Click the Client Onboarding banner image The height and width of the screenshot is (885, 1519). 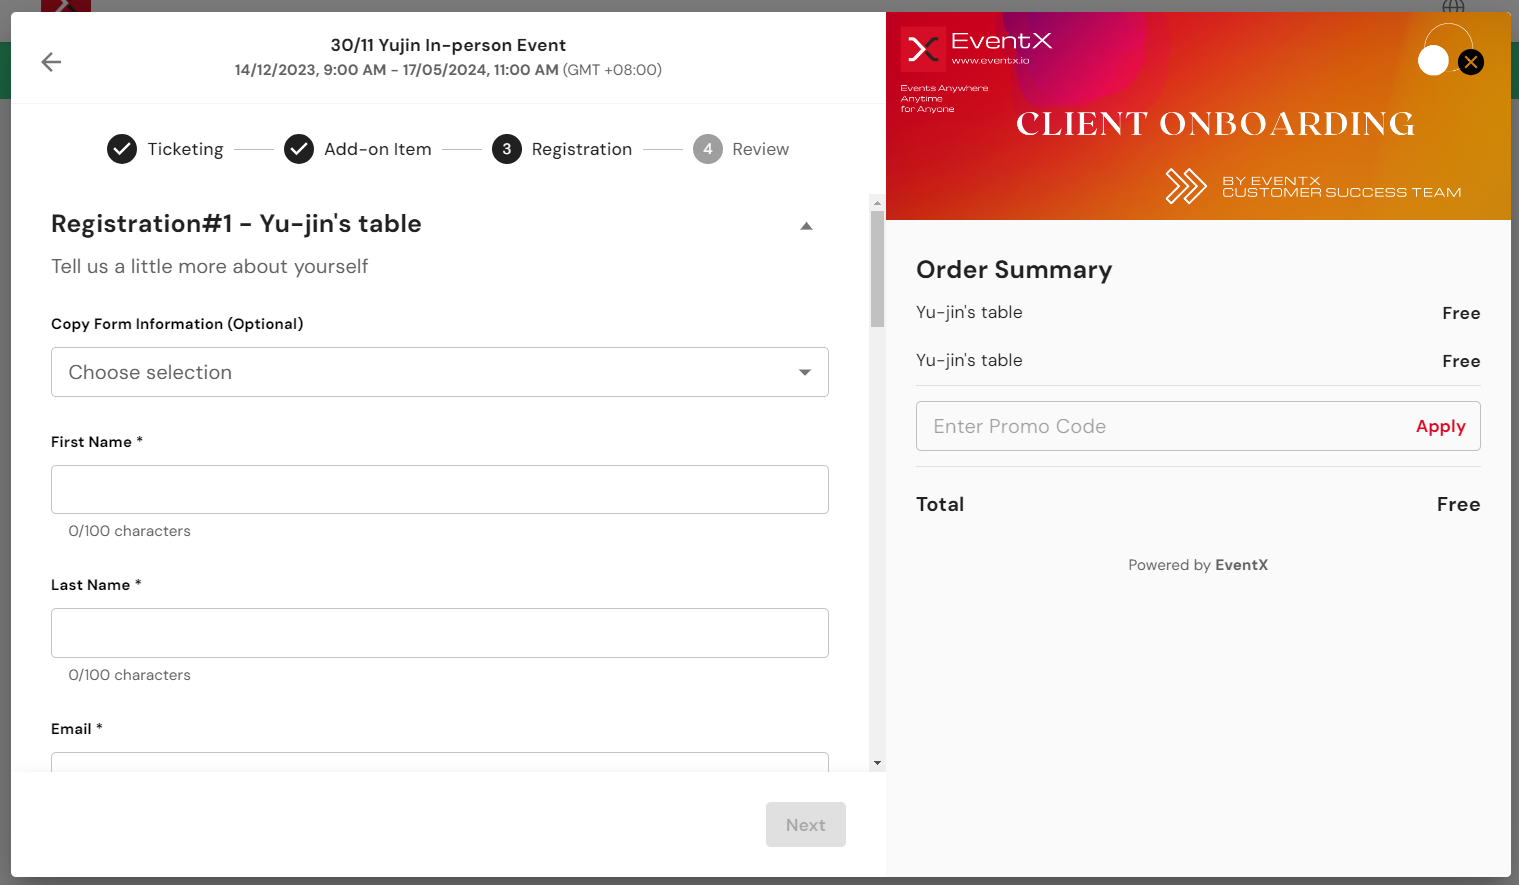click(x=1198, y=116)
